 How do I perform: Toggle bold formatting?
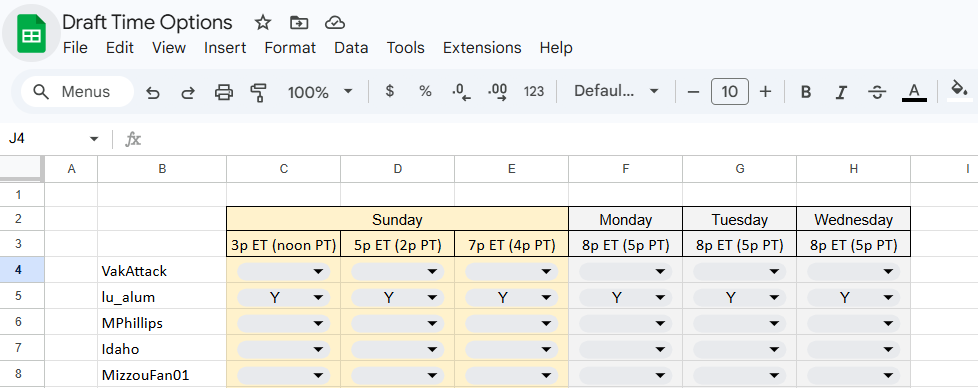tap(805, 92)
